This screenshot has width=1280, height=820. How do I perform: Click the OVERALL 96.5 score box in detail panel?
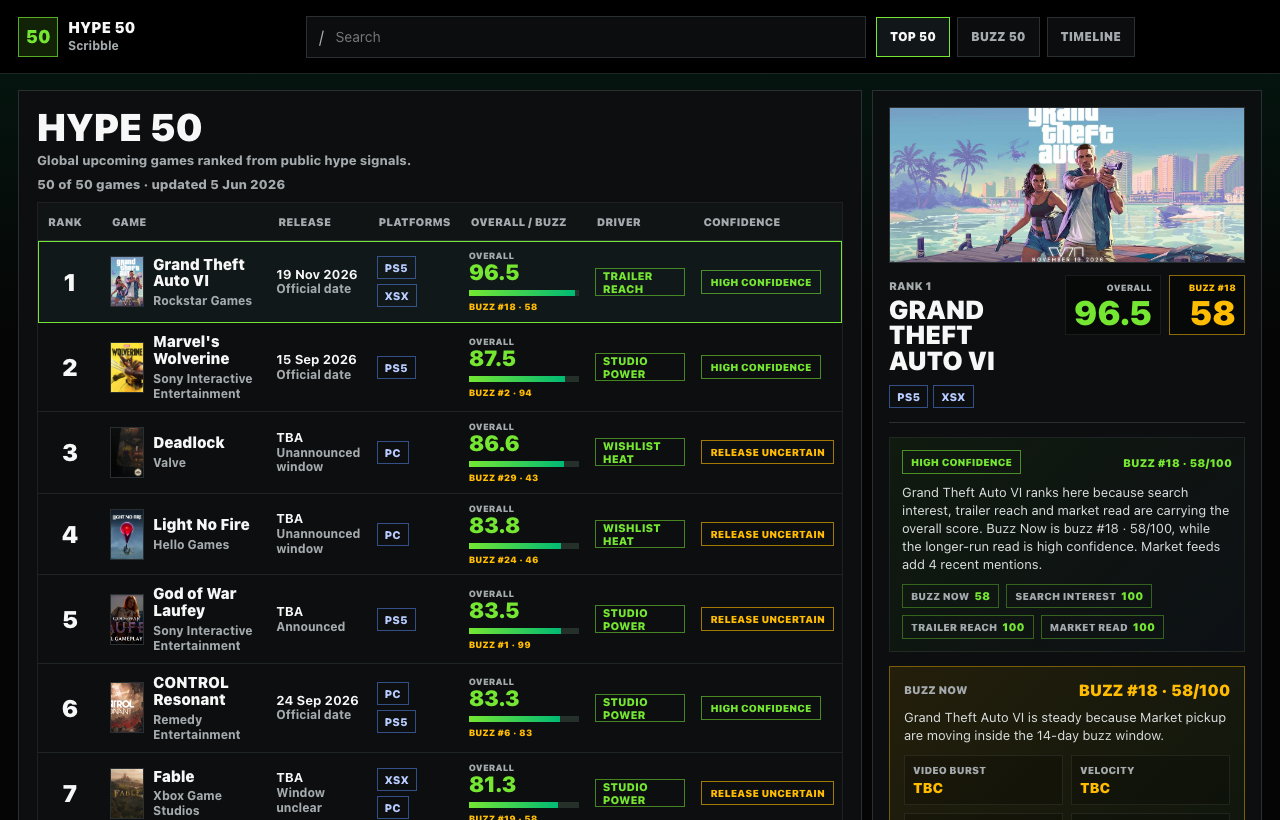coord(1113,305)
